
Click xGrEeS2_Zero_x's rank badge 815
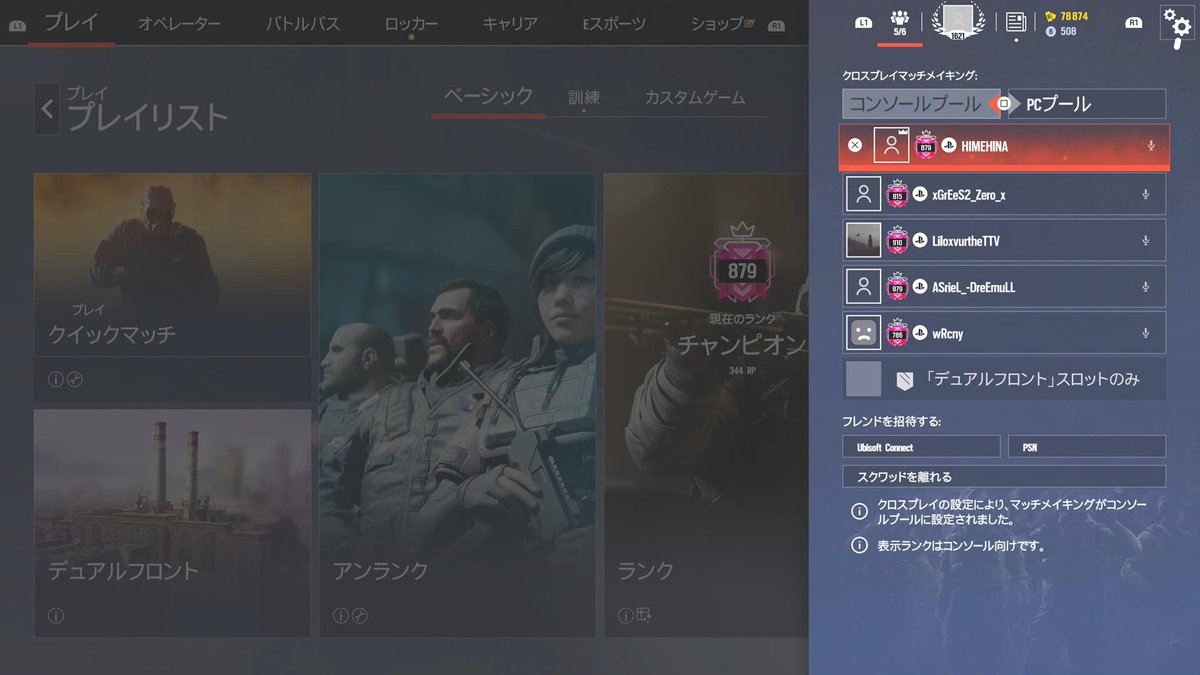point(897,194)
